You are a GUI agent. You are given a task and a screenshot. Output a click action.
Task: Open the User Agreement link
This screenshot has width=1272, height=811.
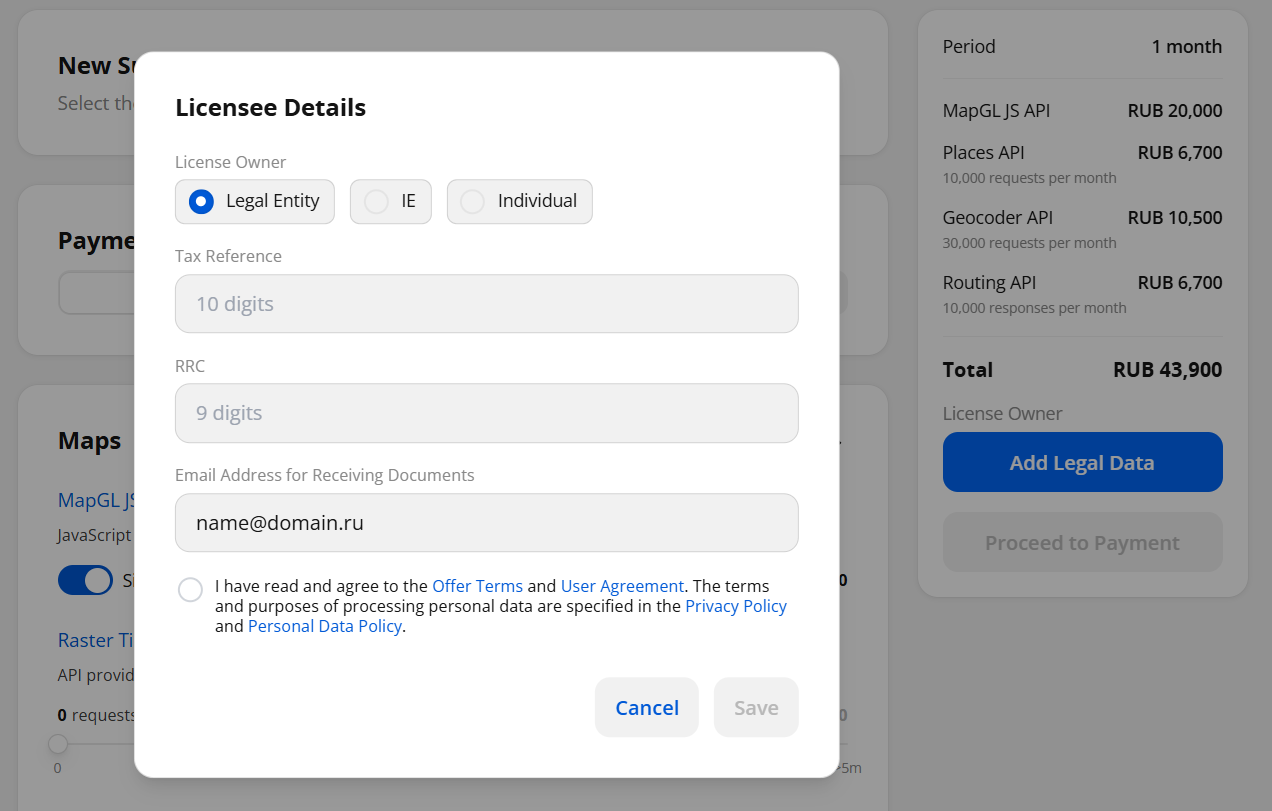(622, 586)
